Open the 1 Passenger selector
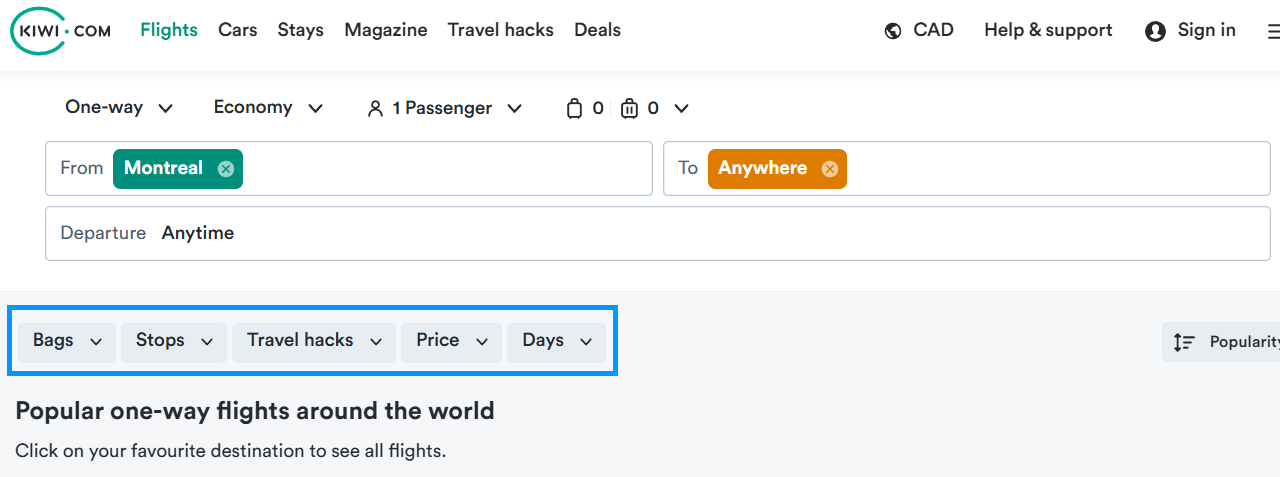 (x=444, y=108)
